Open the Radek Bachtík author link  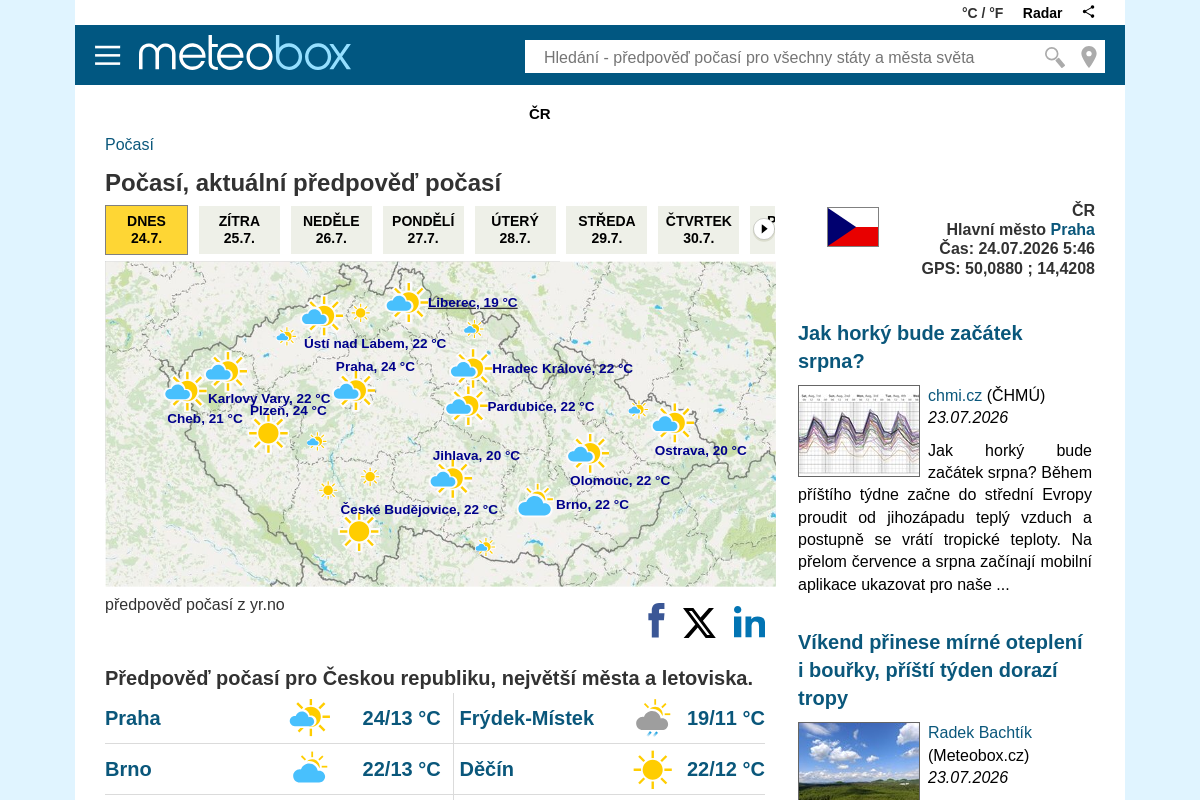pos(980,732)
